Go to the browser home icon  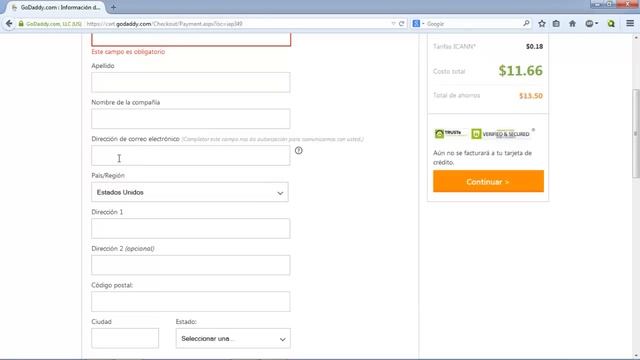[572, 24]
